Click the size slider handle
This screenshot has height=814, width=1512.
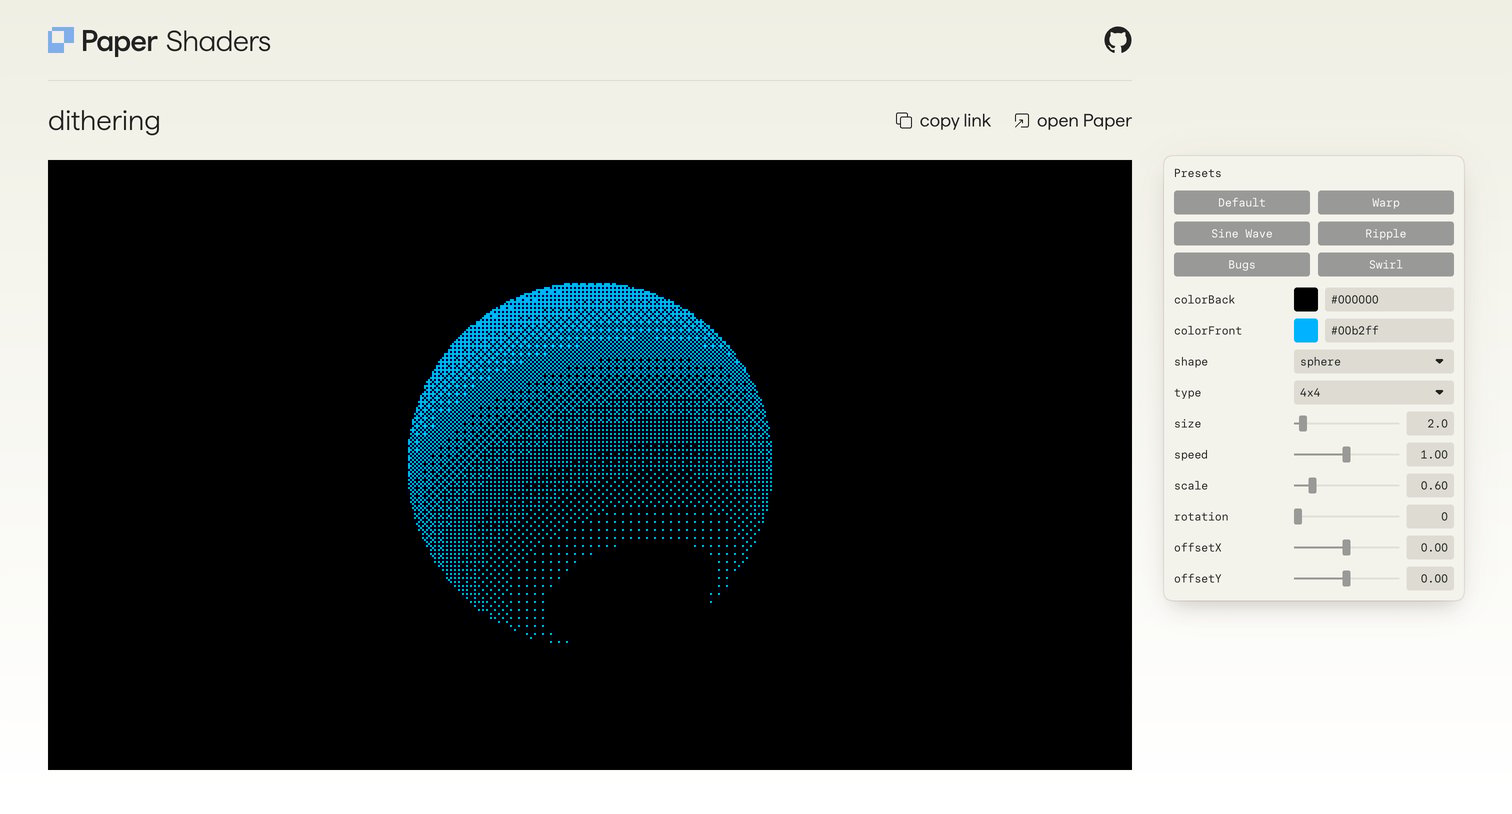(1302, 423)
